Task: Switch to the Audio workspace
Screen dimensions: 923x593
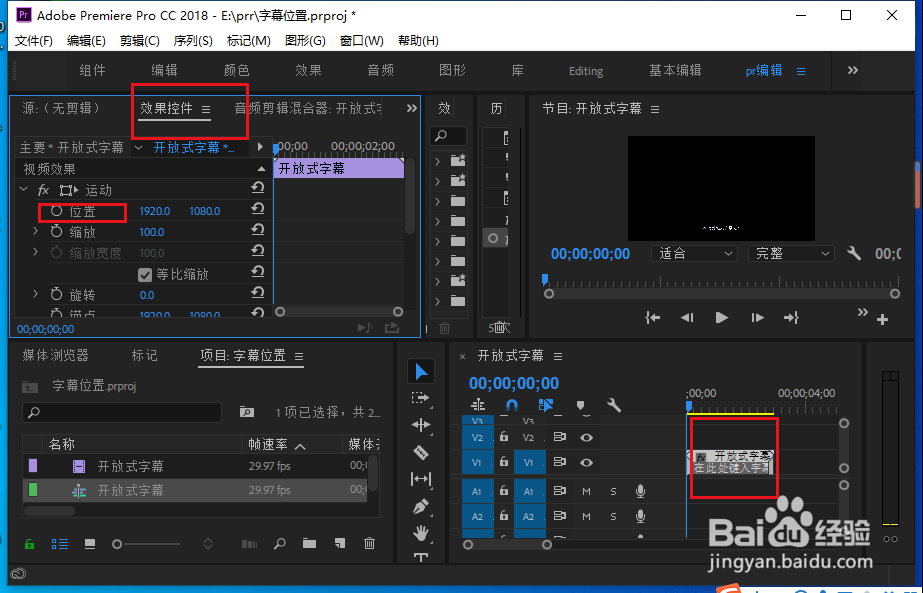Action: 380,71
